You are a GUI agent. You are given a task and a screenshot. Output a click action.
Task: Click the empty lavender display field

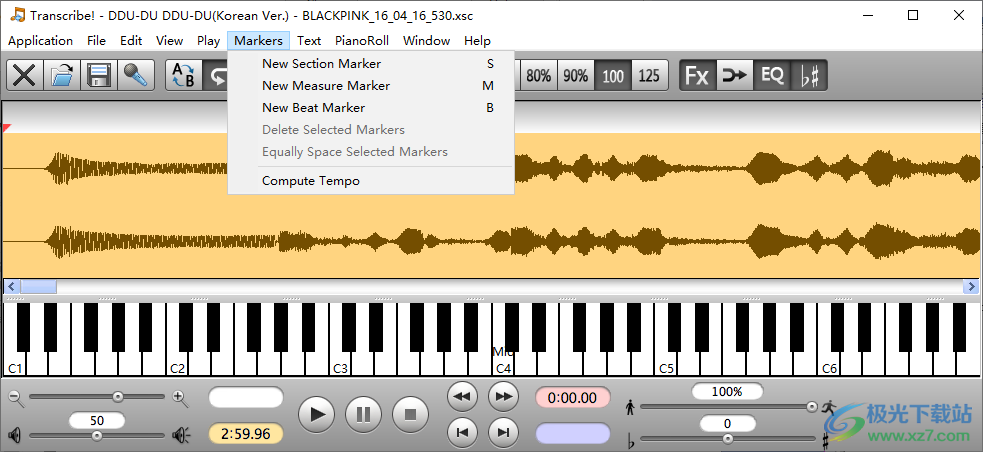click(572, 434)
